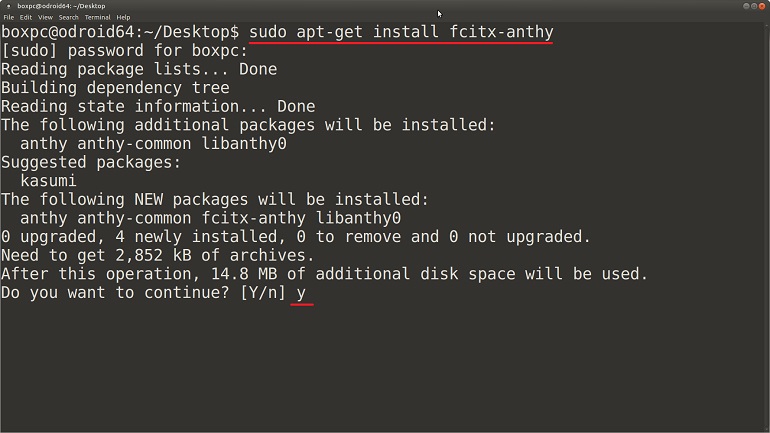Maximize the terminal window

(754, 6)
